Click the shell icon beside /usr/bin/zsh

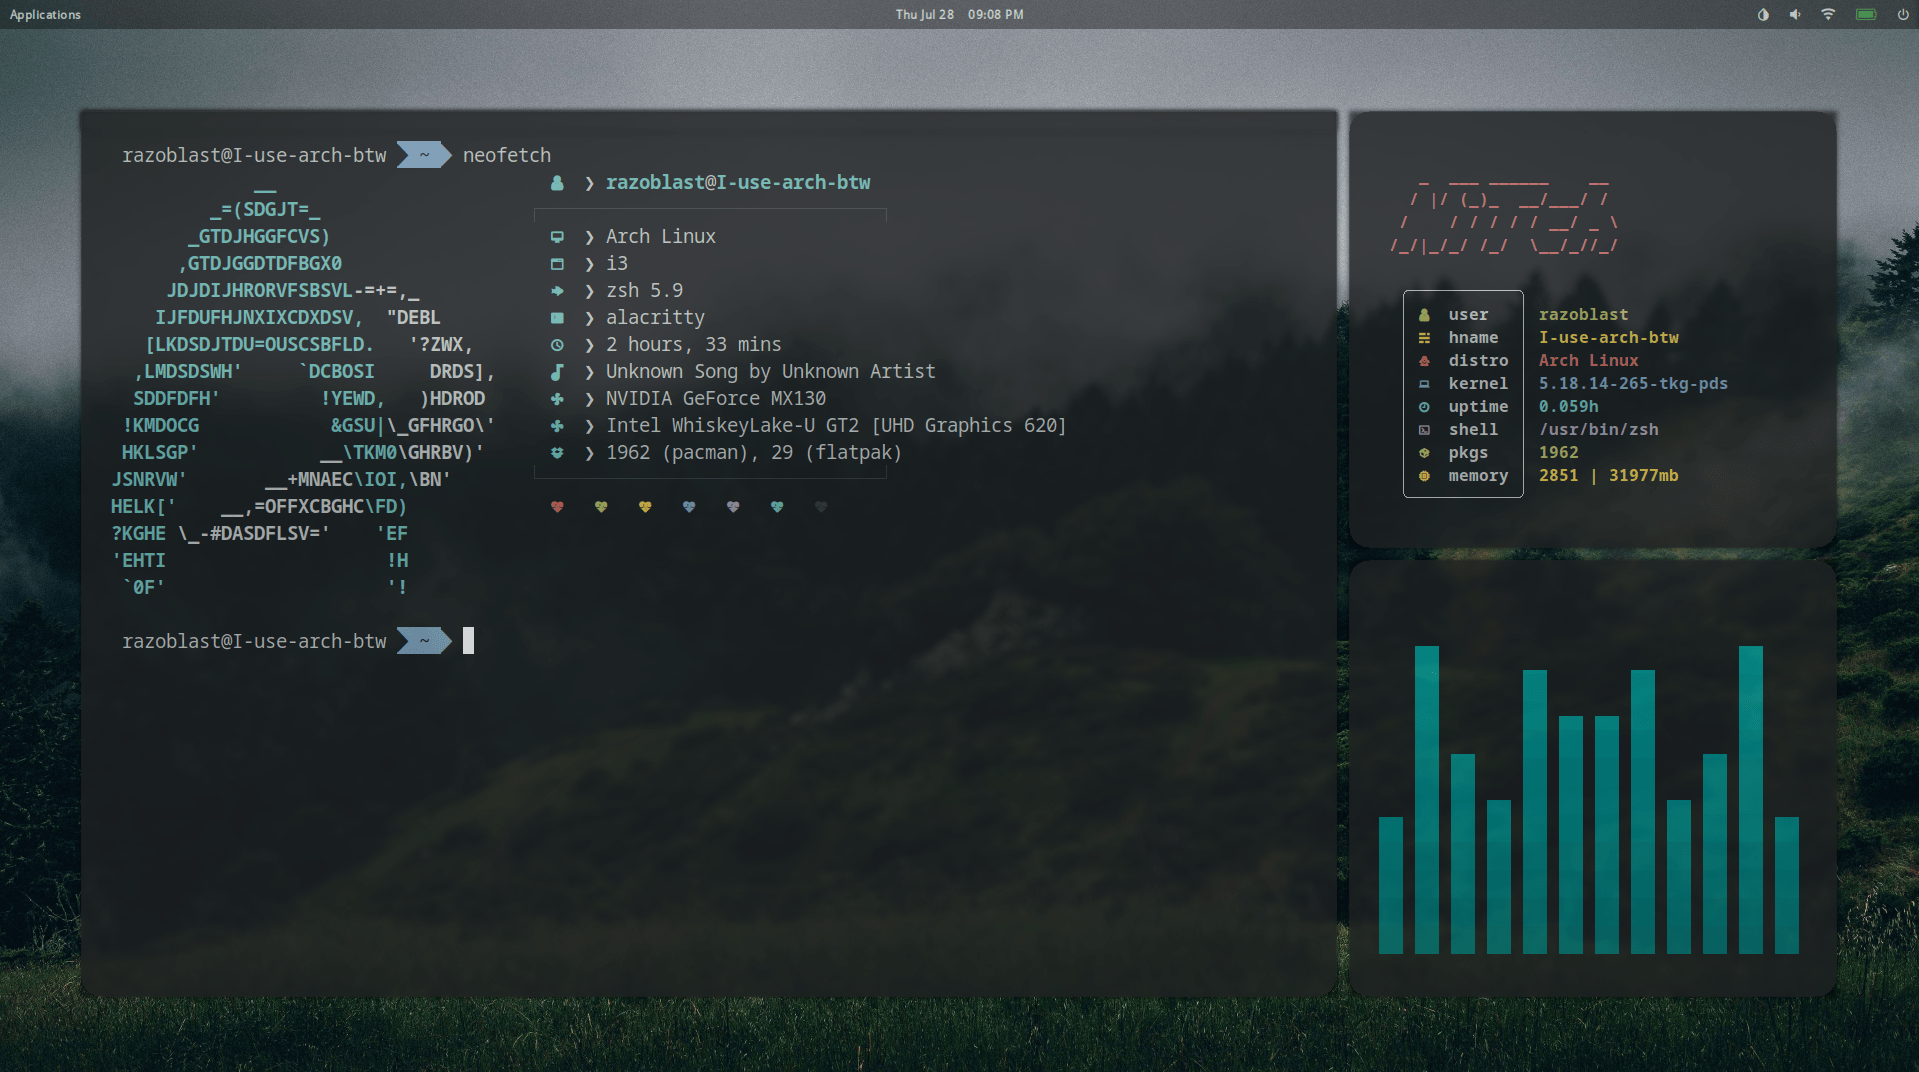pyautogui.click(x=1424, y=429)
